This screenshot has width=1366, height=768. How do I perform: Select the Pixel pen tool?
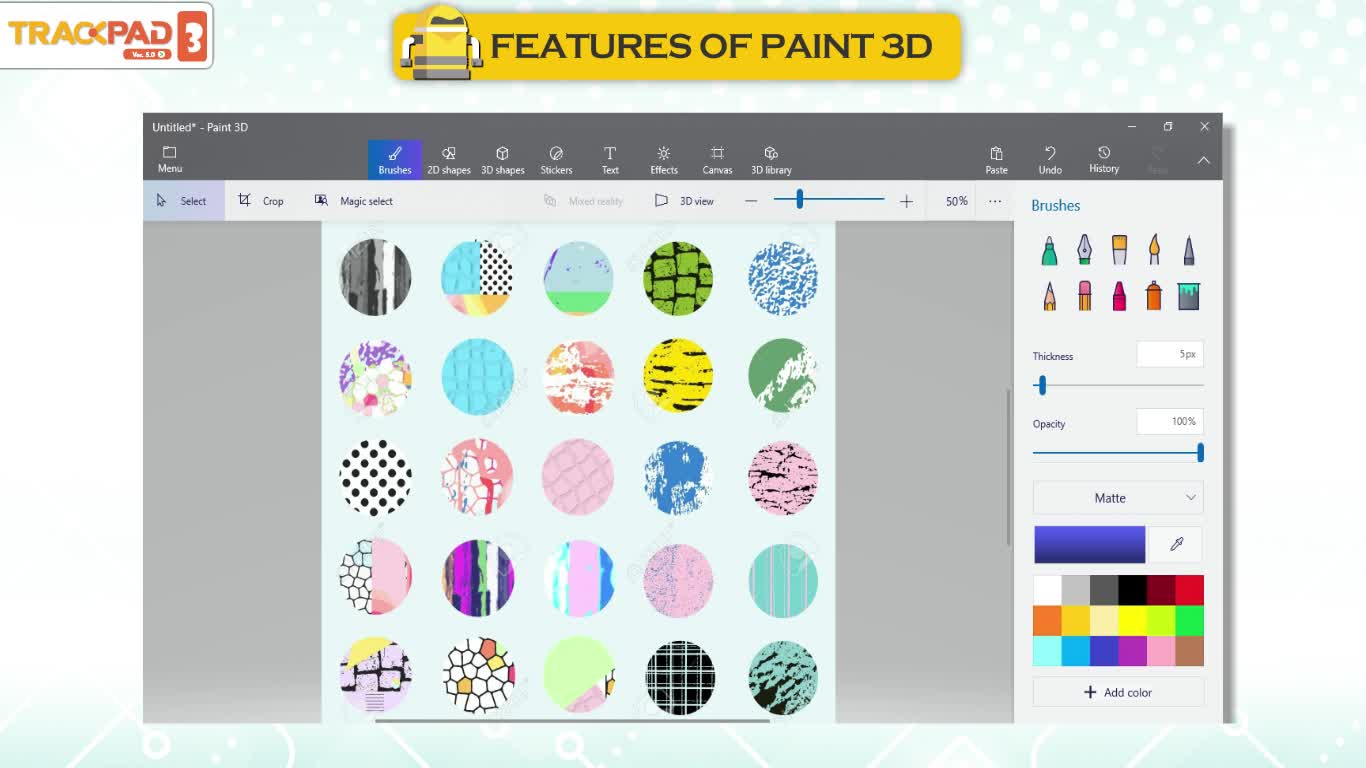(x=1189, y=250)
